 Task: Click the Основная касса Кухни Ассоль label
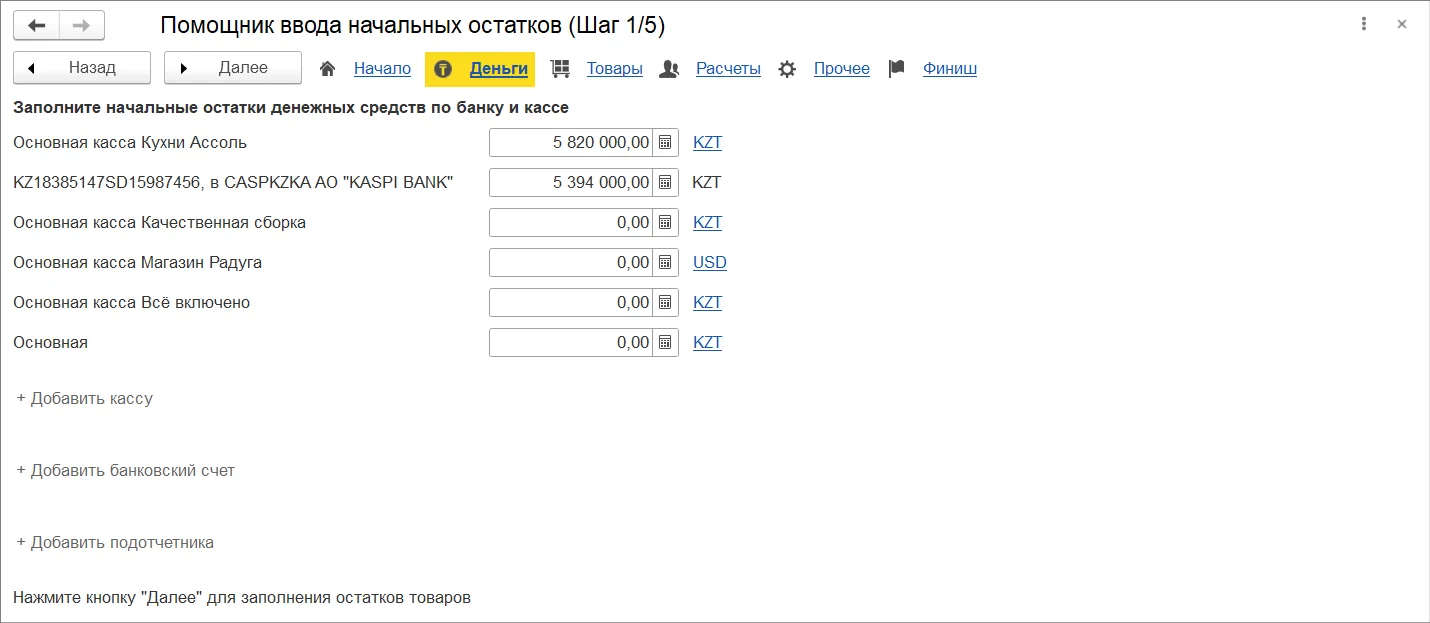pos(130,143)
